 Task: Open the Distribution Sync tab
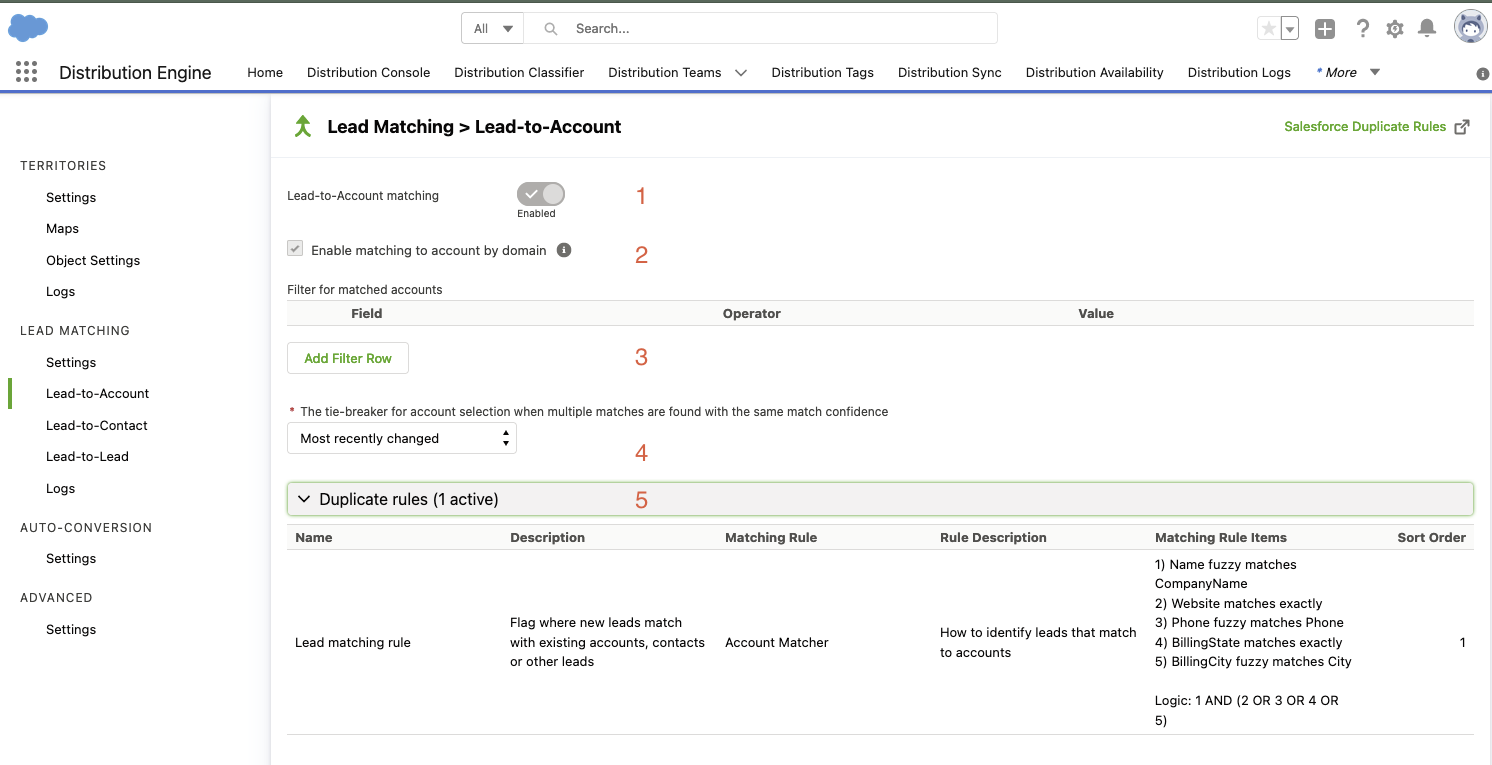[x=950, y=72]
